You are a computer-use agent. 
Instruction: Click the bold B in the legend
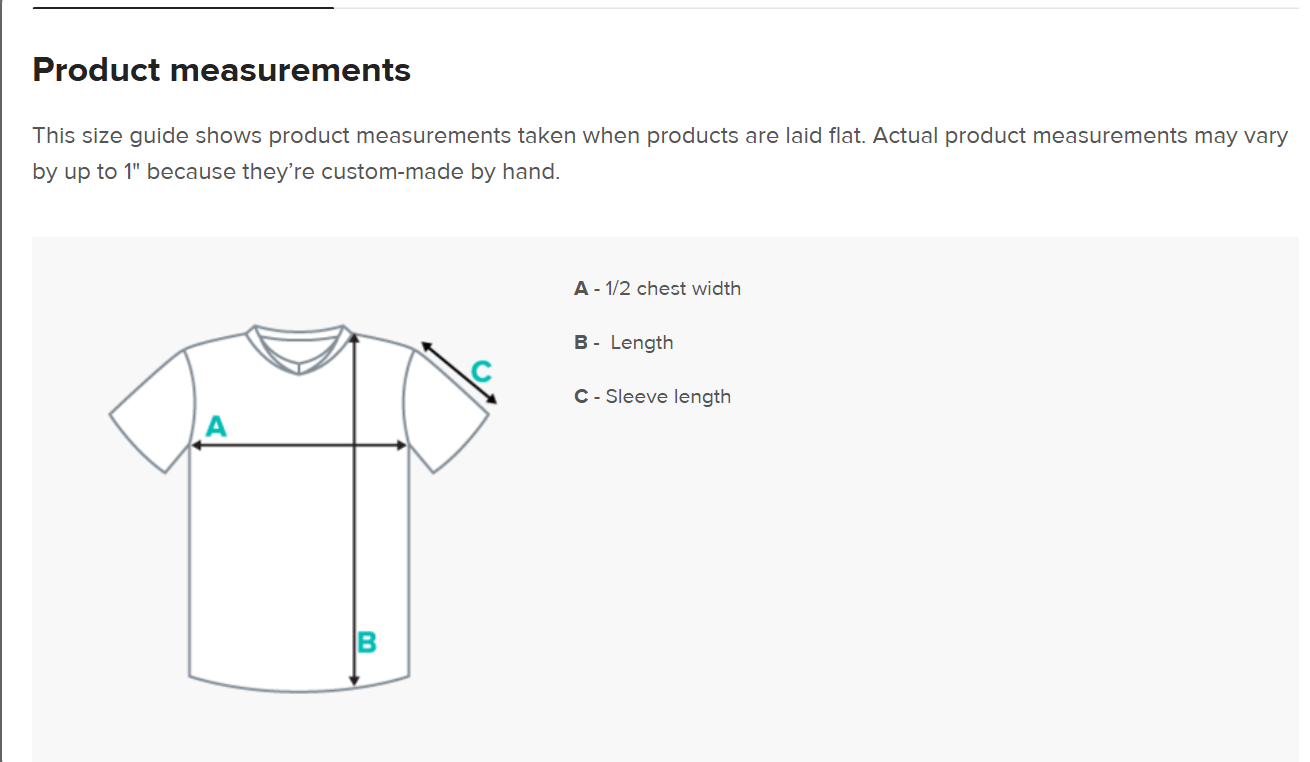(581, 343)
